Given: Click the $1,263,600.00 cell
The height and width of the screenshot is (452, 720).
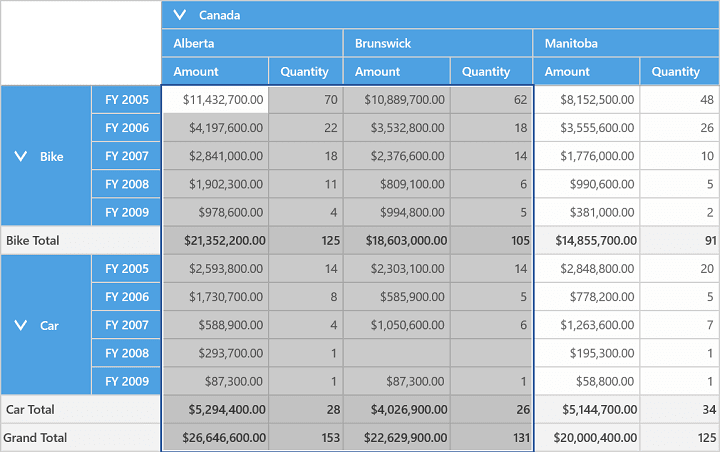Looking at the screenshot, I should [586, 325].
